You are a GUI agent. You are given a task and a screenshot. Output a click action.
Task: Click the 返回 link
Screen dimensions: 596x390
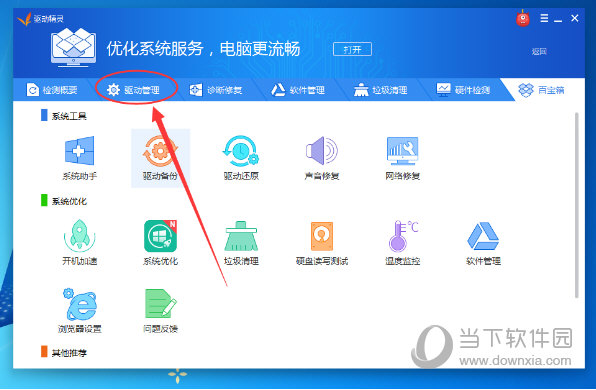(539, 52)
